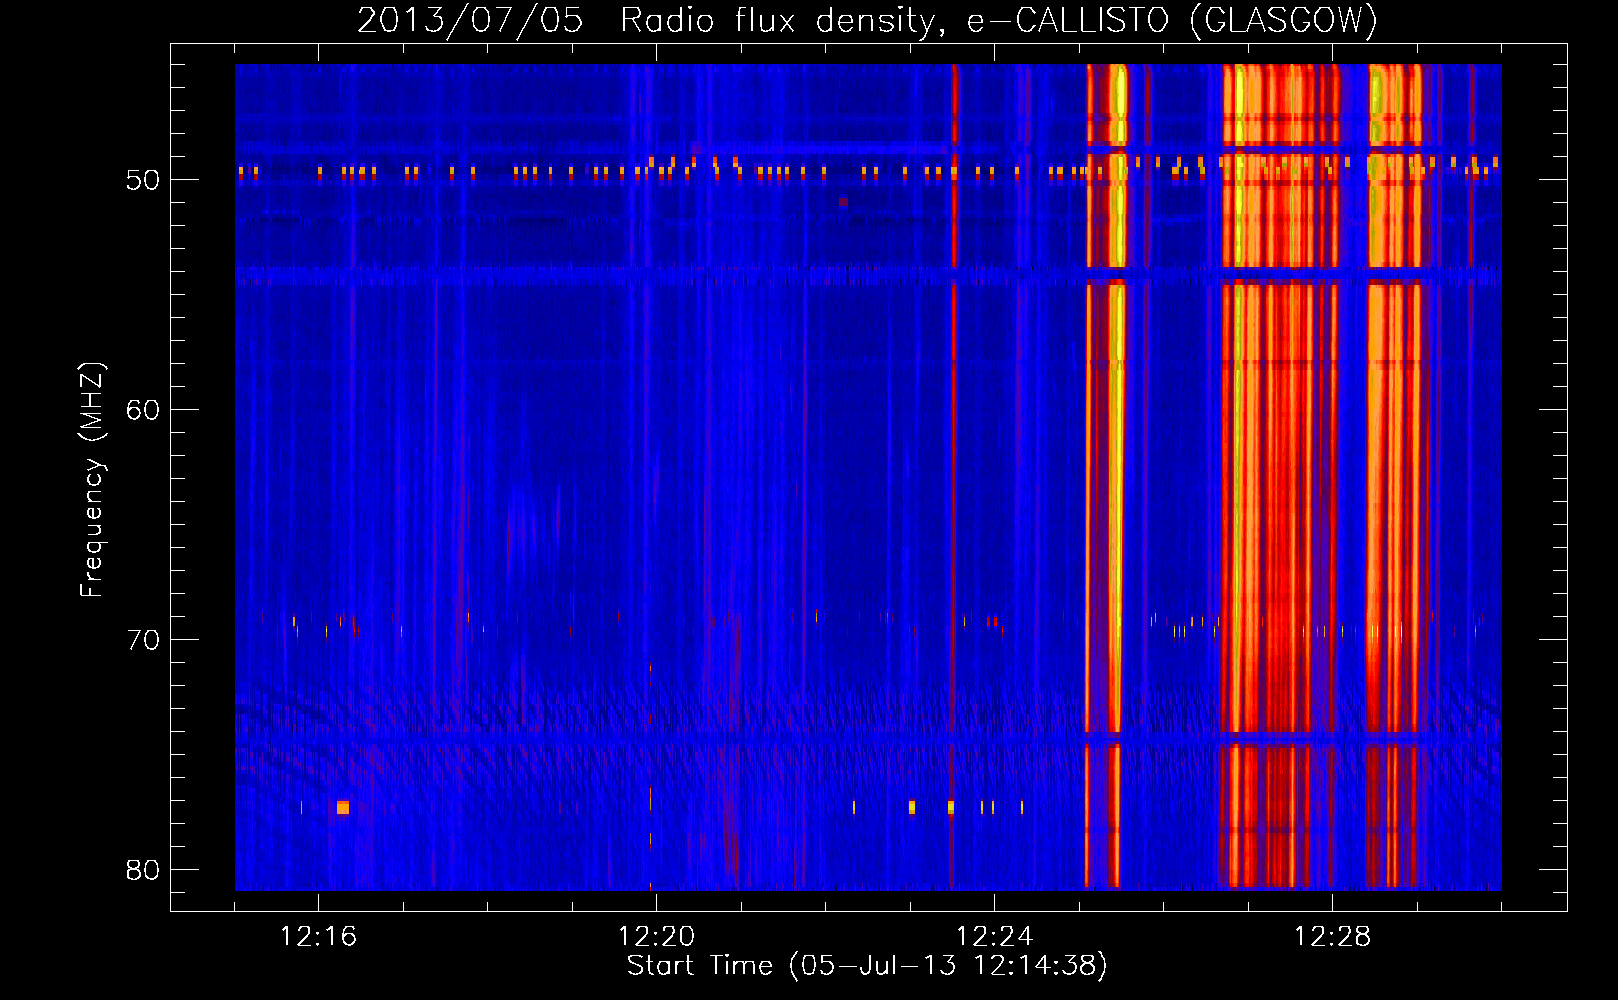Screen dimensions: 1618x1000
Task: Click the orange square blip near 12:16 bottom
Action: coord(343,807)
